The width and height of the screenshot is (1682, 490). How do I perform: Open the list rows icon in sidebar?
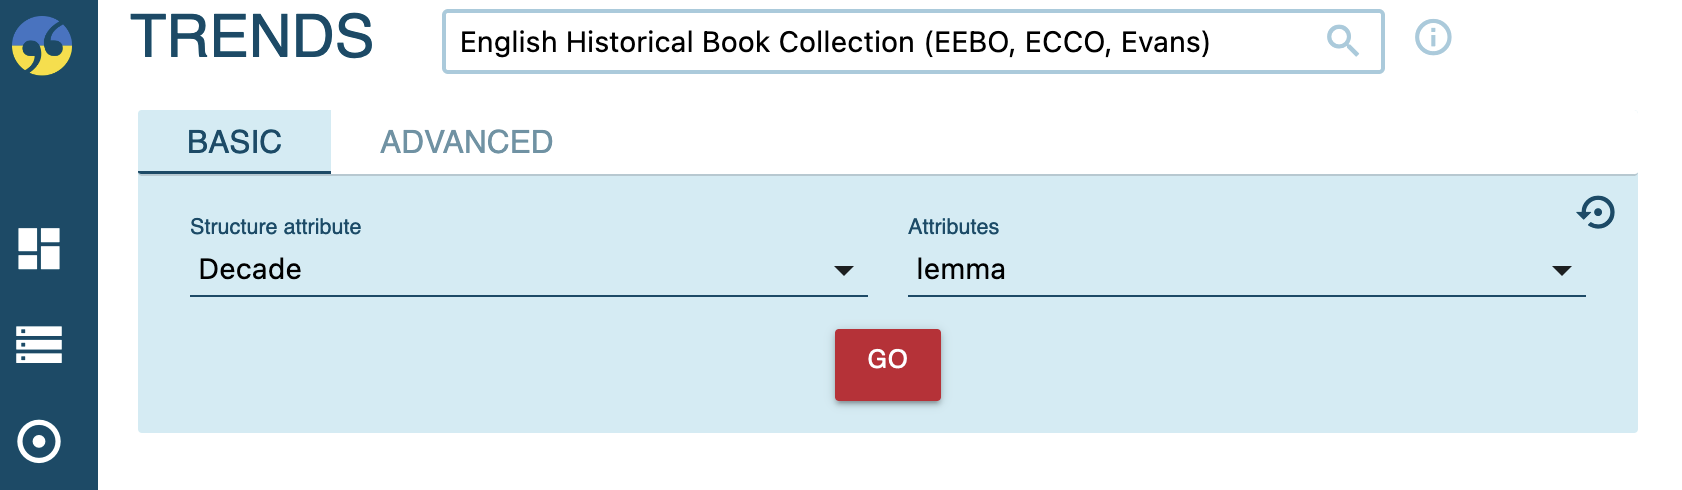coord(39,345)
